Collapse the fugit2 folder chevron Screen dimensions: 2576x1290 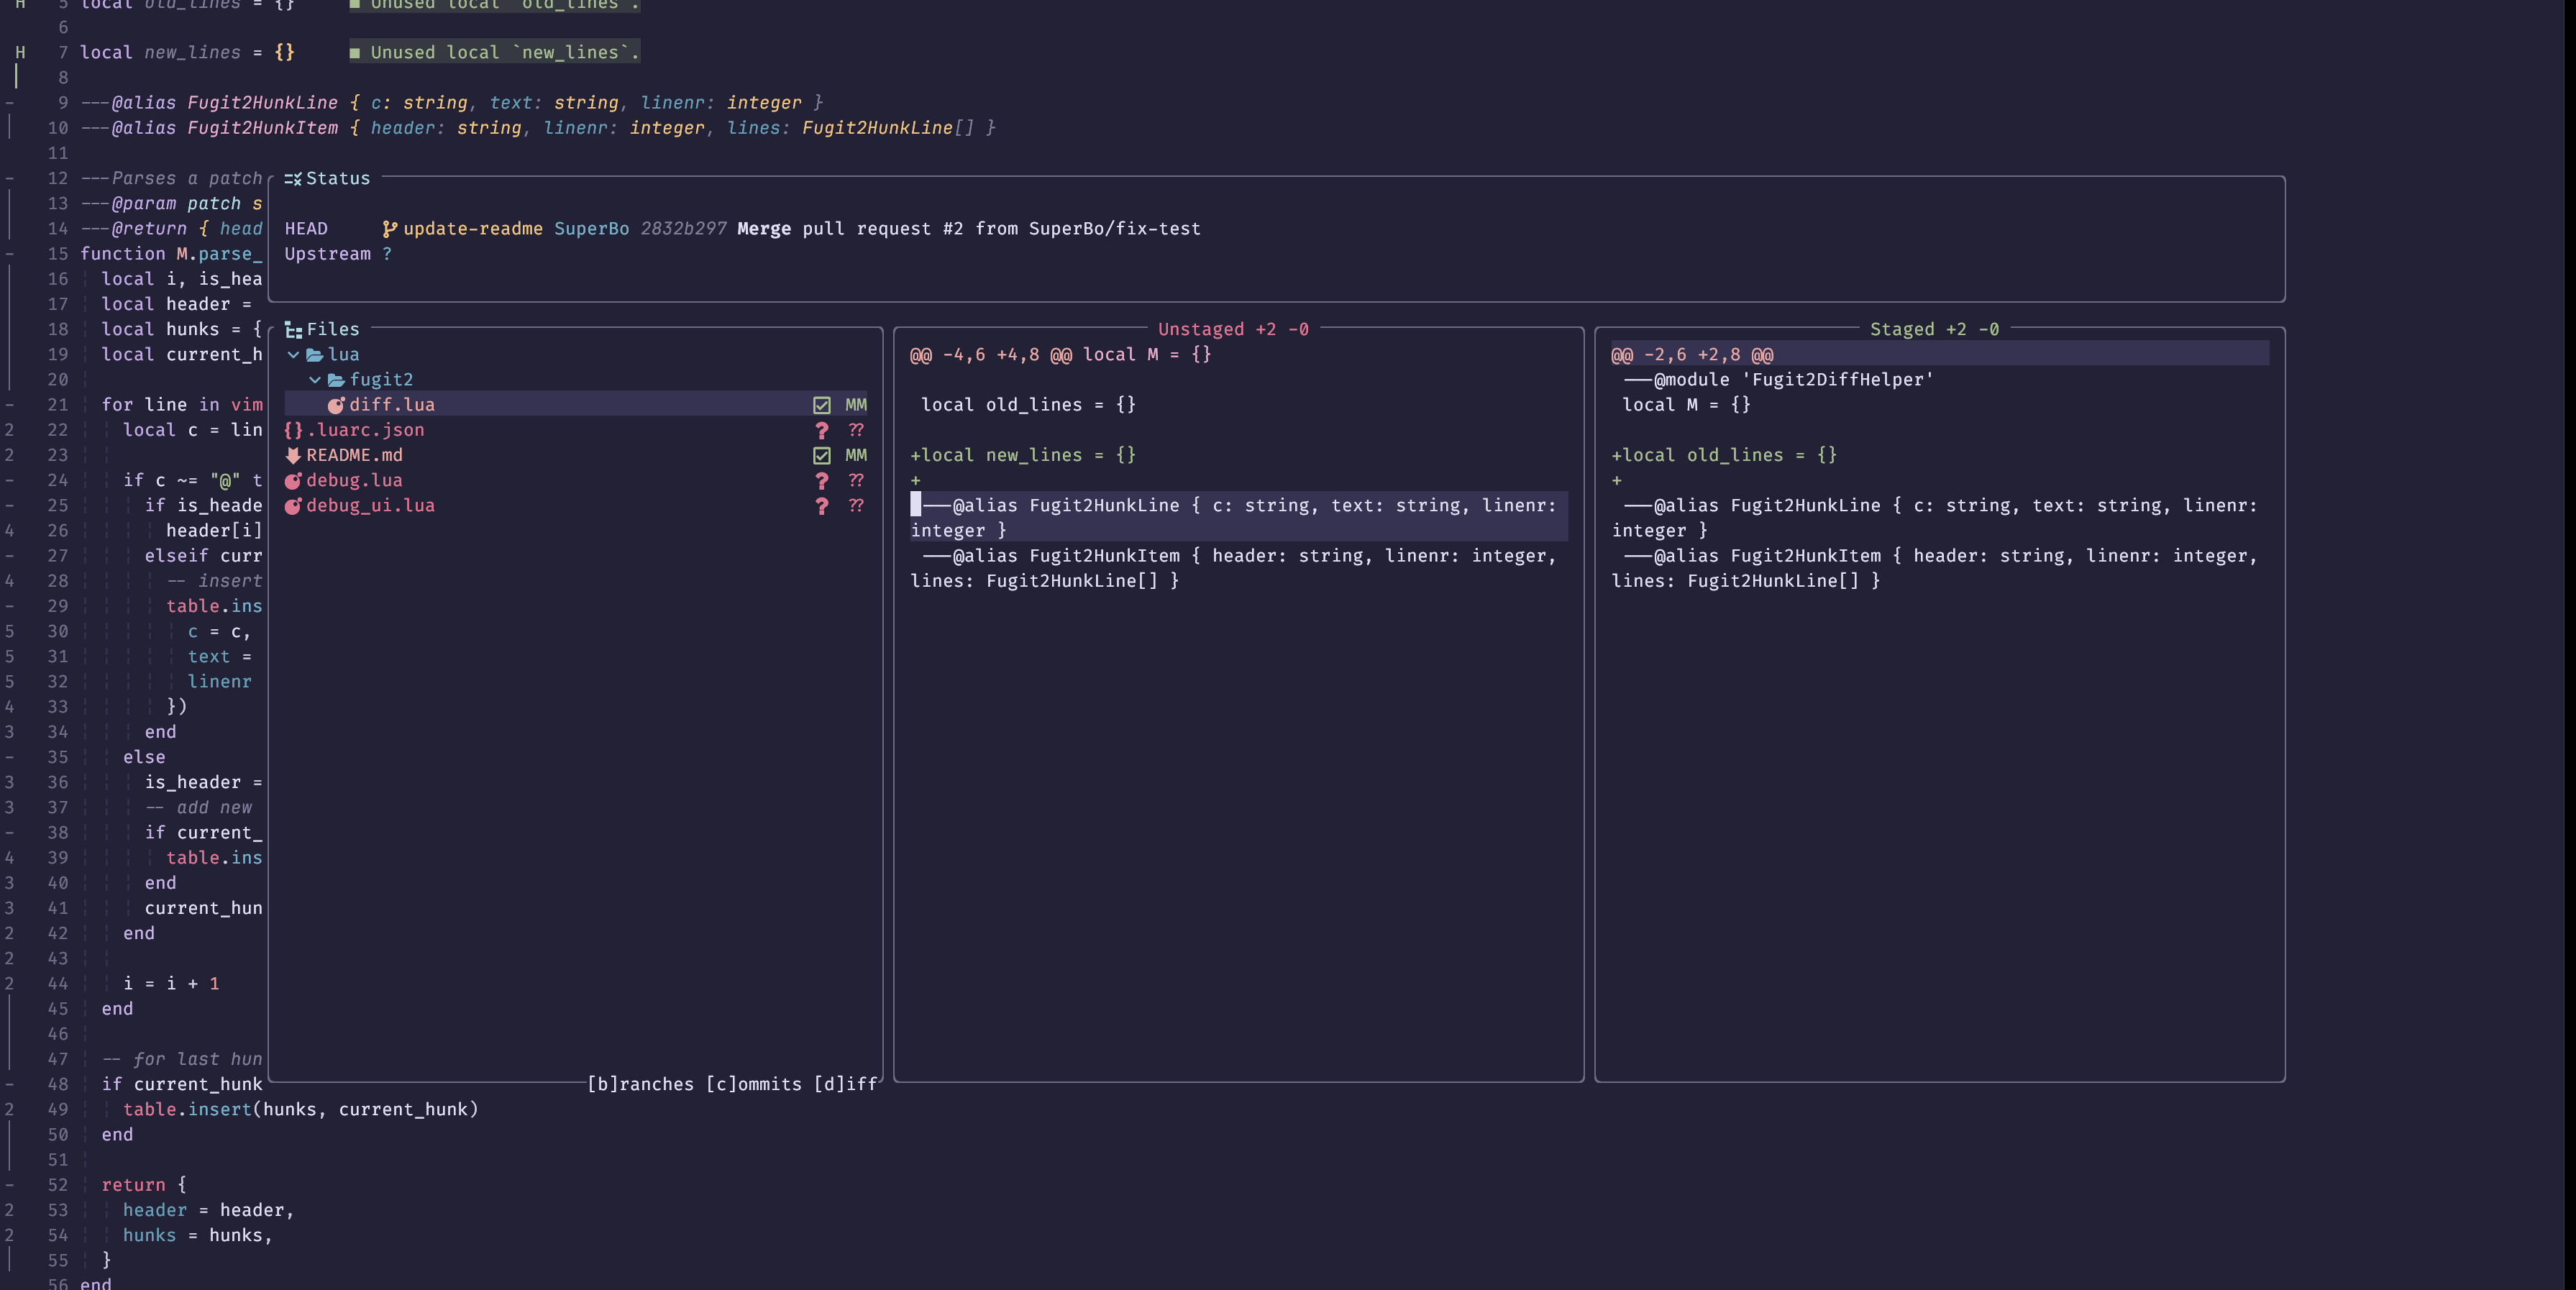pyautogui.click(x=315, y=380)
